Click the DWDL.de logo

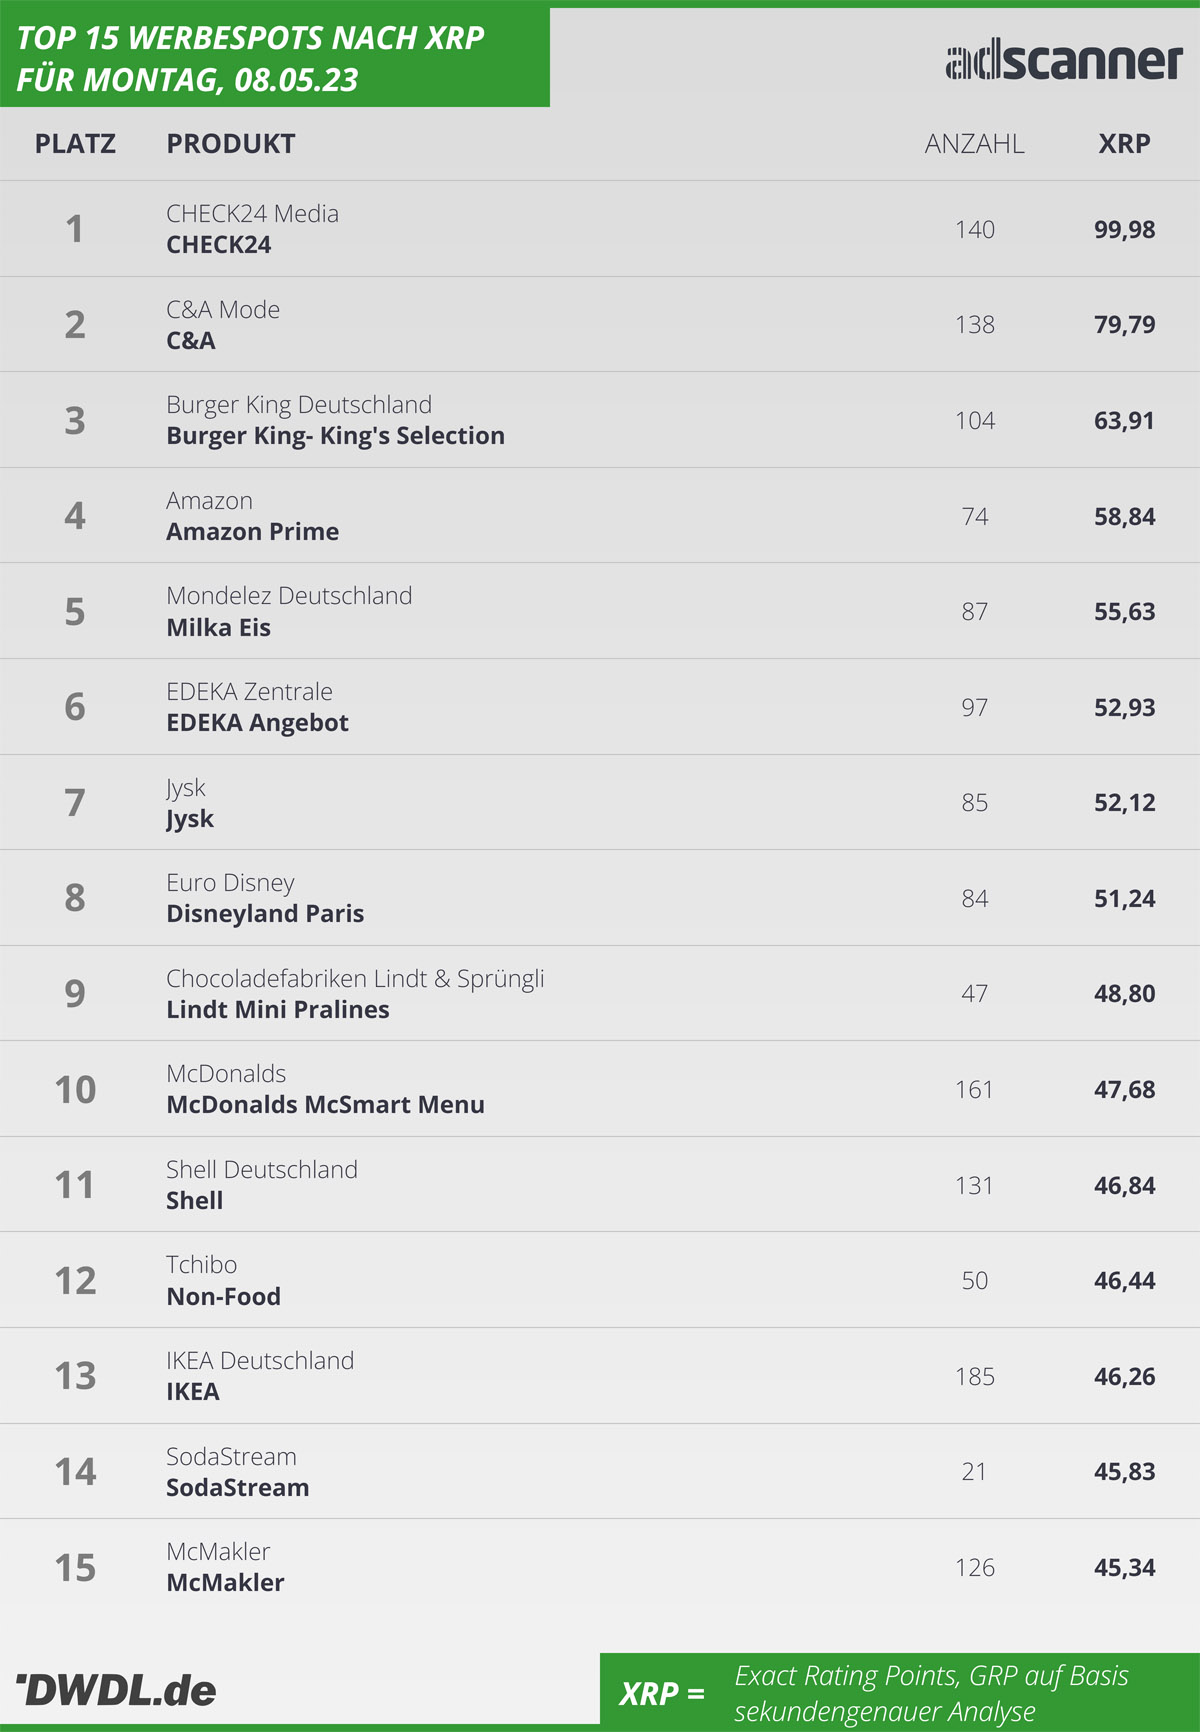pyautogui.click(x=116, y=1690)
